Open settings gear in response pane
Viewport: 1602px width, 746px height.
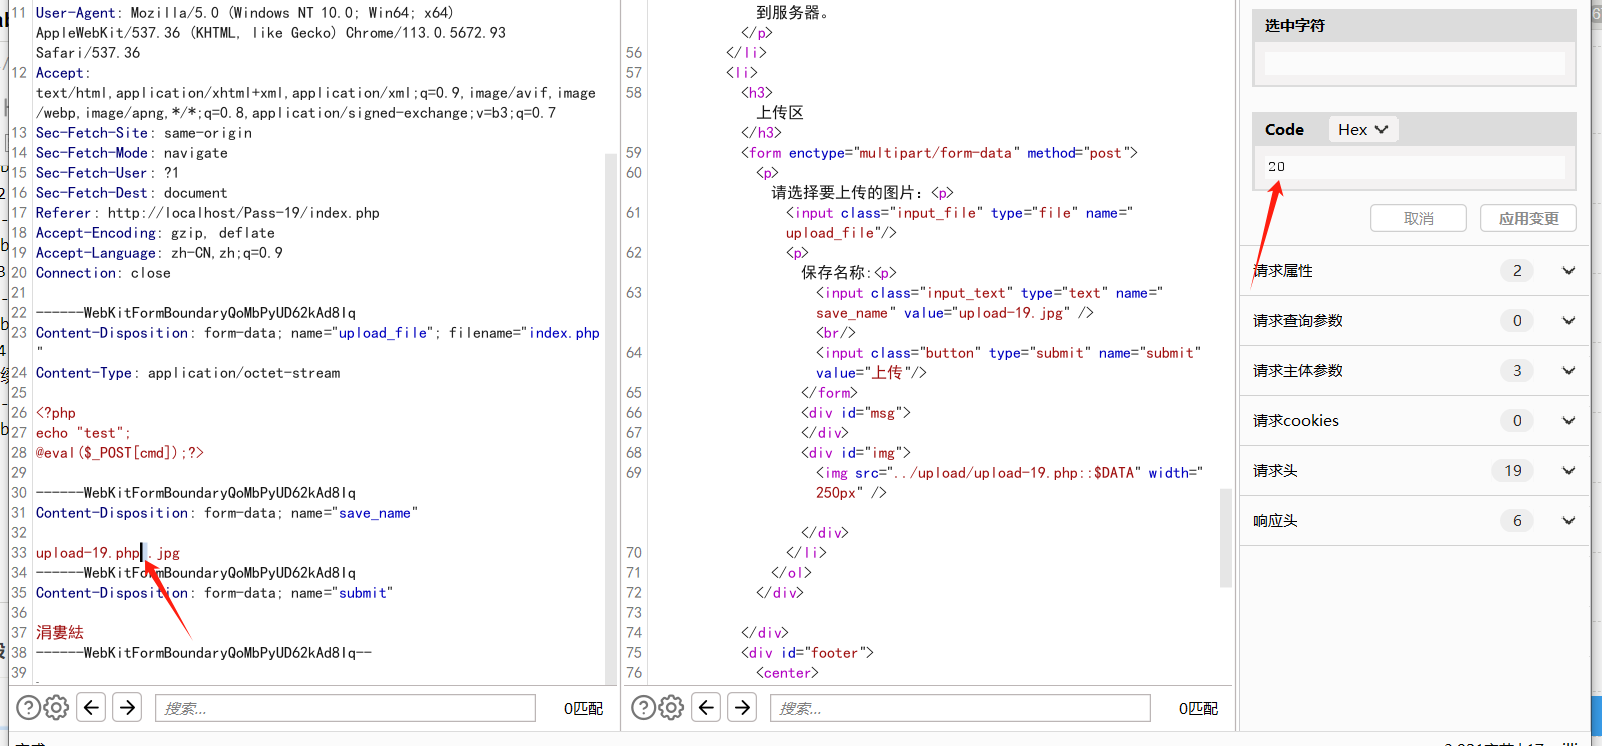(x=672, y=708)
